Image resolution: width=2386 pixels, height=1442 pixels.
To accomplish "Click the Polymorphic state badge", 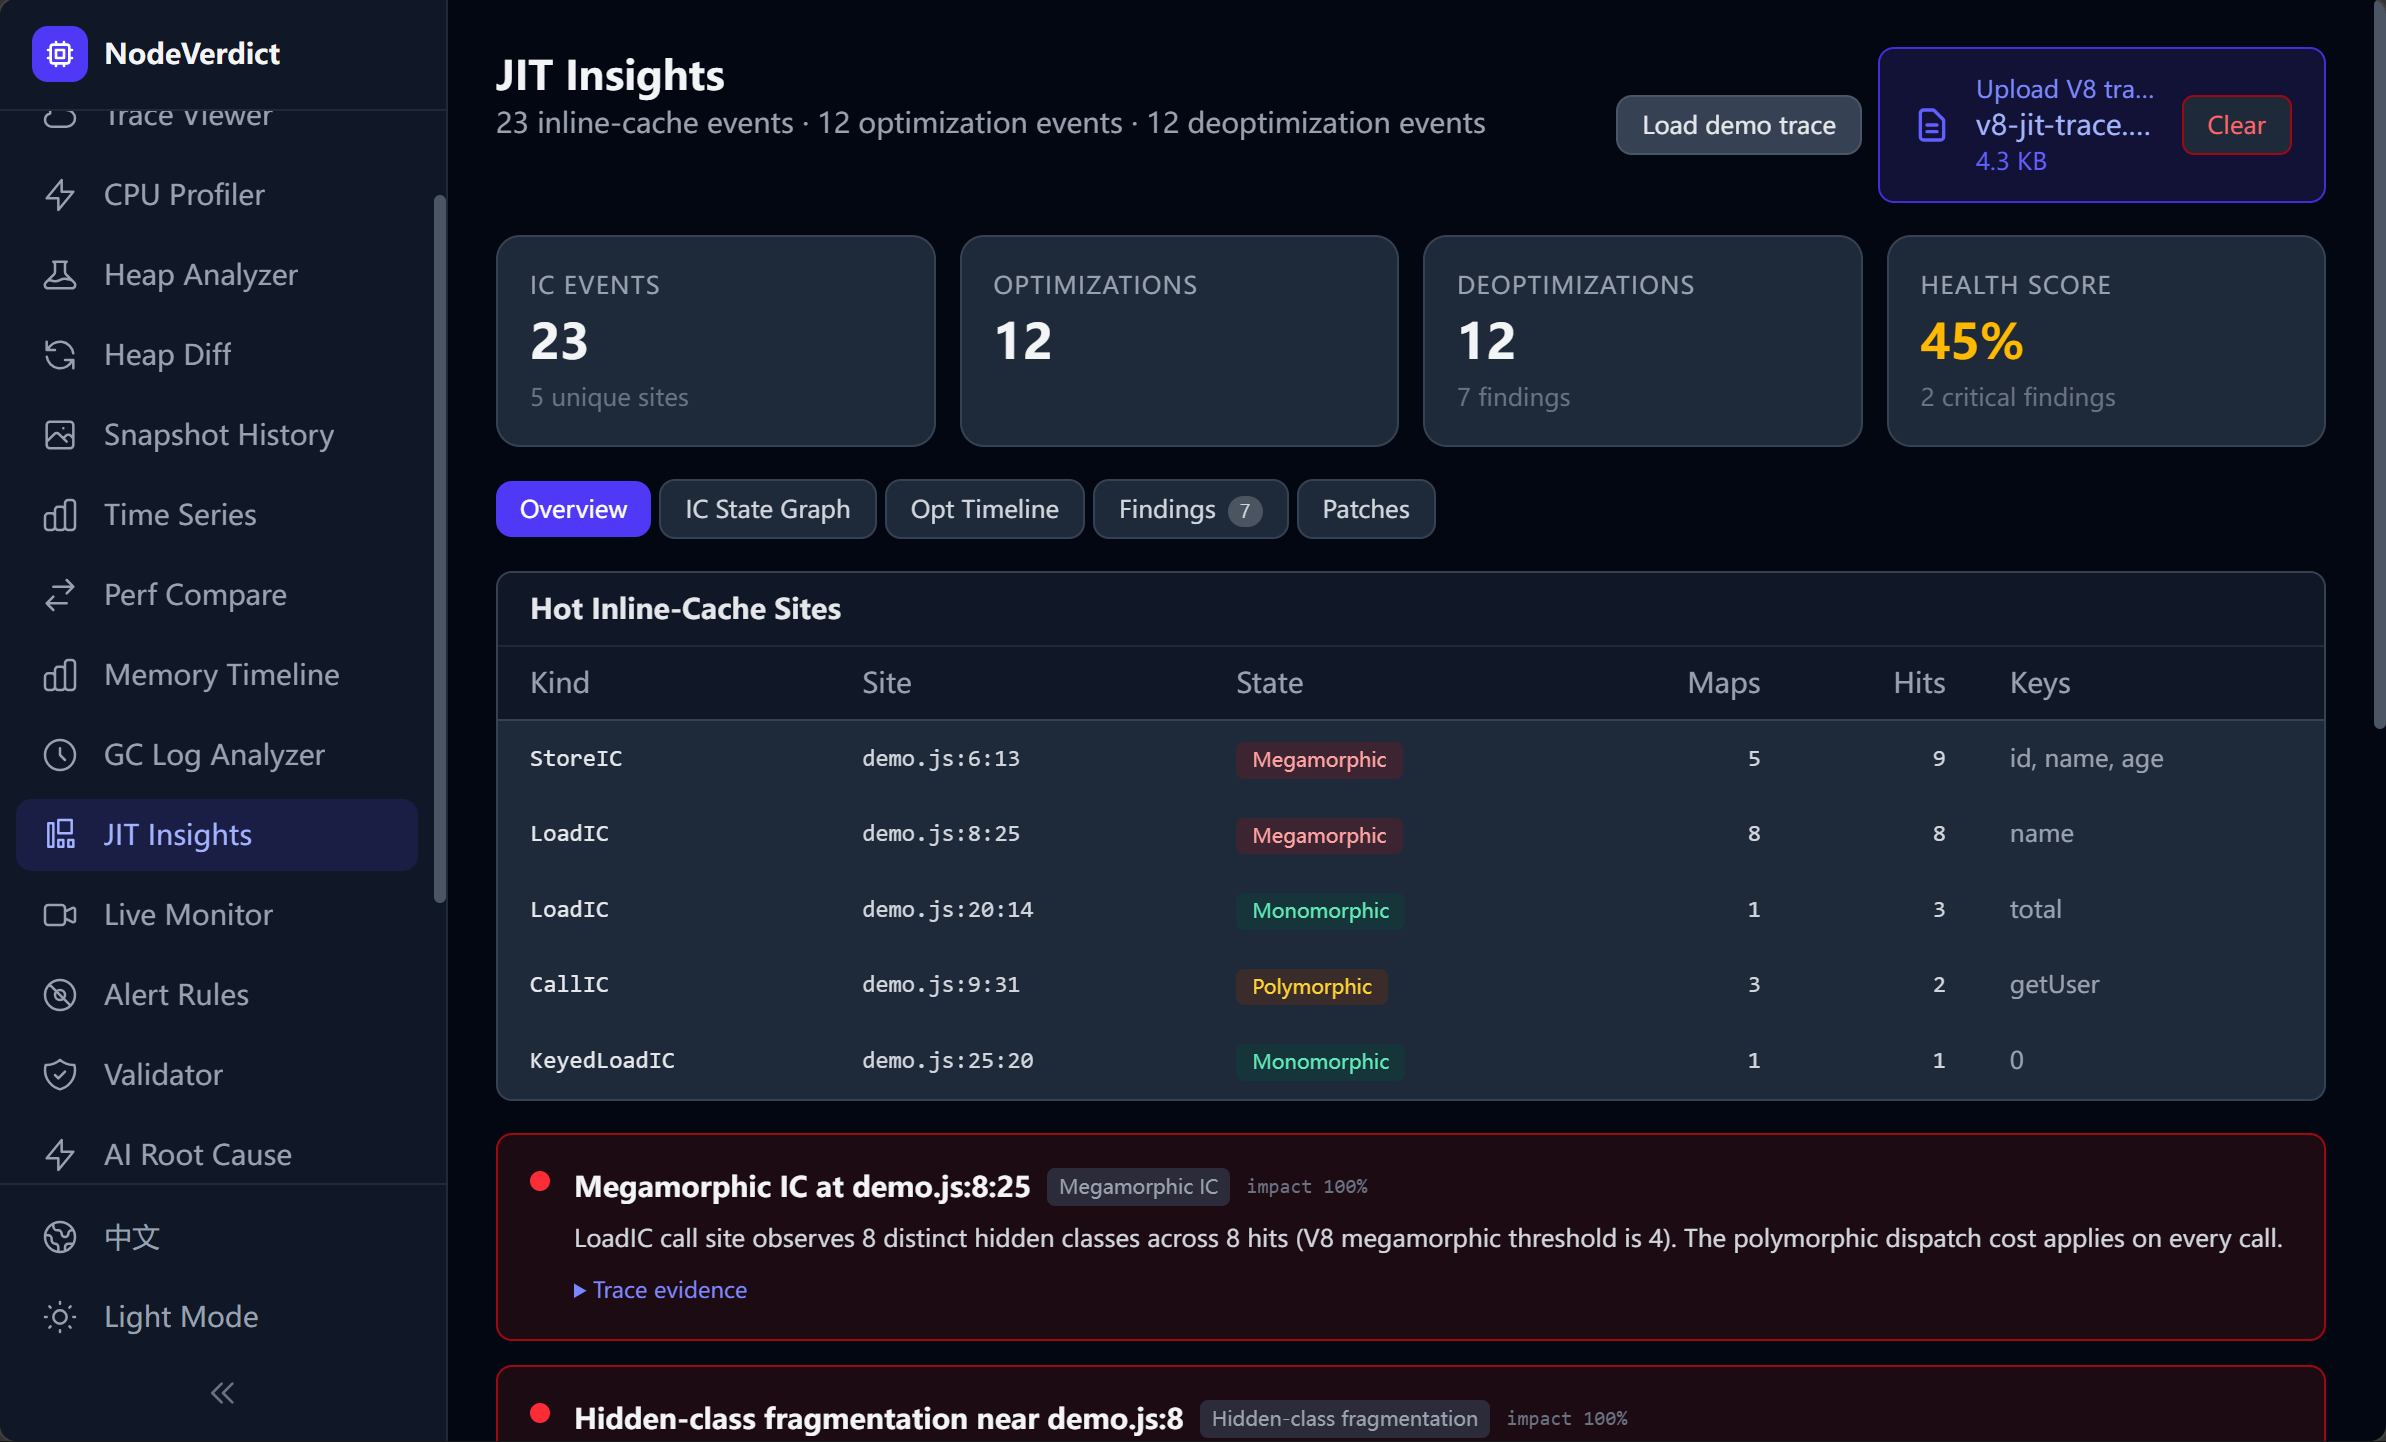I will [x=1311, y=986].
